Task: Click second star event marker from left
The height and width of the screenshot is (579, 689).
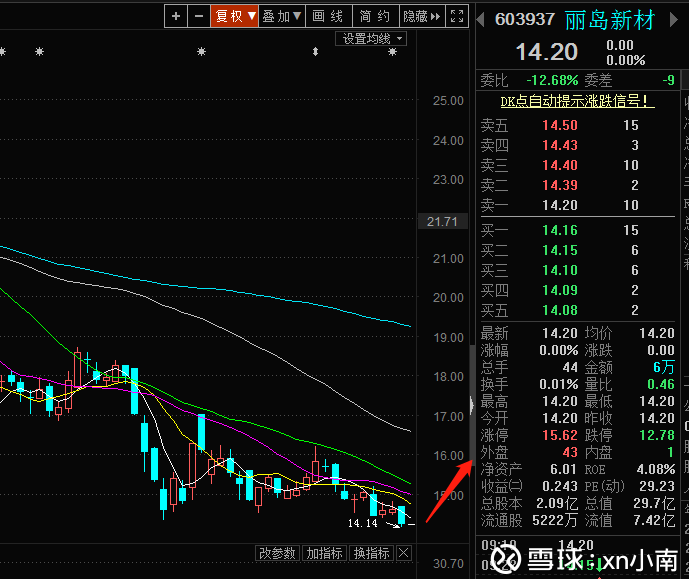Action: (x=40, y=52)
